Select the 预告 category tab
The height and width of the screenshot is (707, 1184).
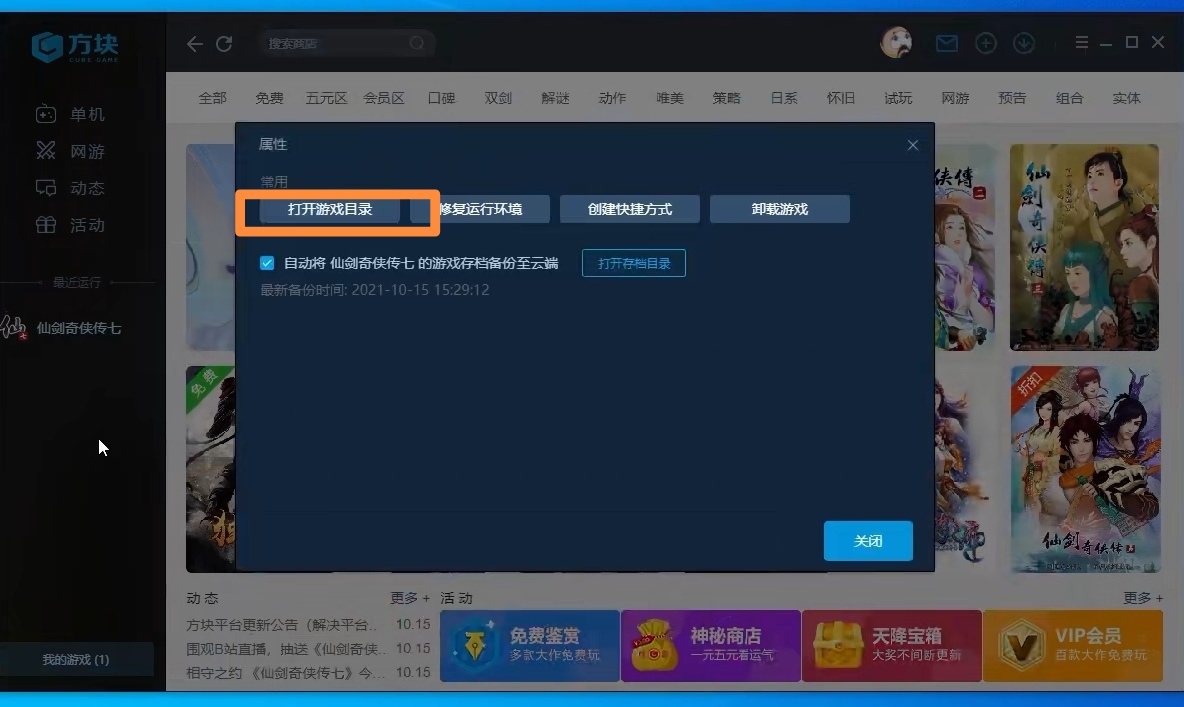tap(1012, 98)
